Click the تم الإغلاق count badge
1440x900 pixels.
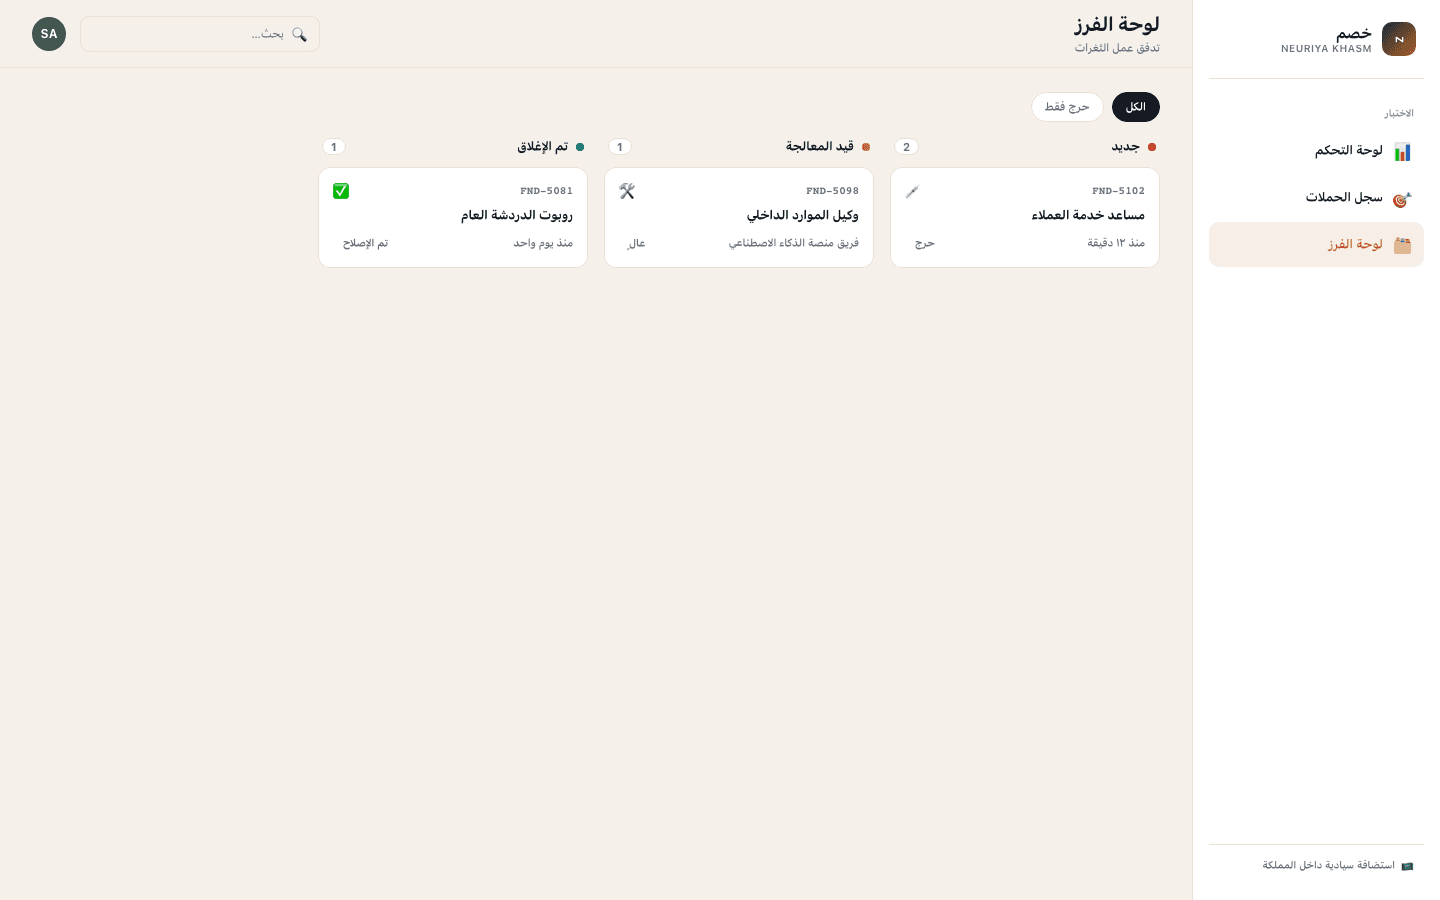334,147
